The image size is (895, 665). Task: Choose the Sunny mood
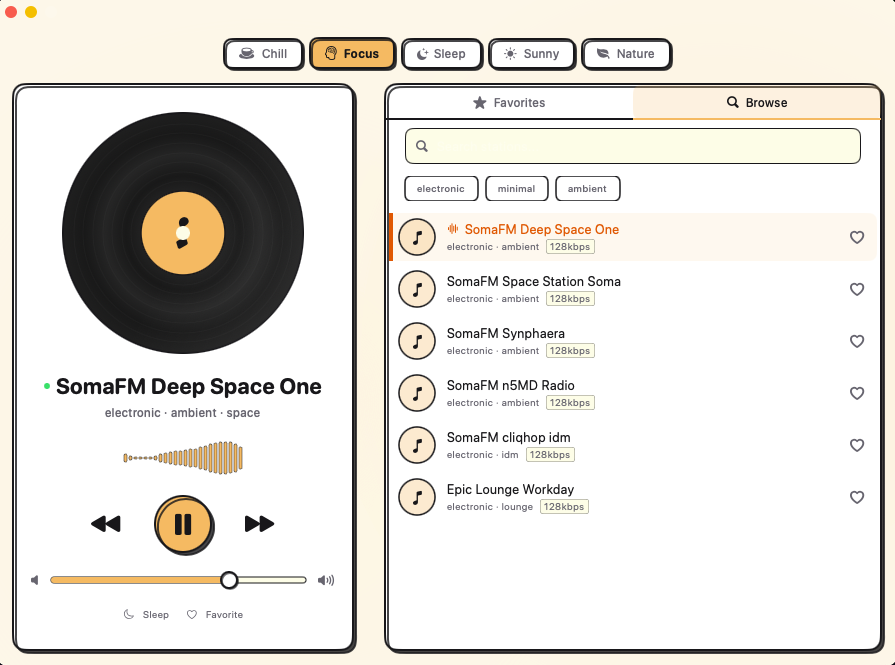[x=531, y=54]
